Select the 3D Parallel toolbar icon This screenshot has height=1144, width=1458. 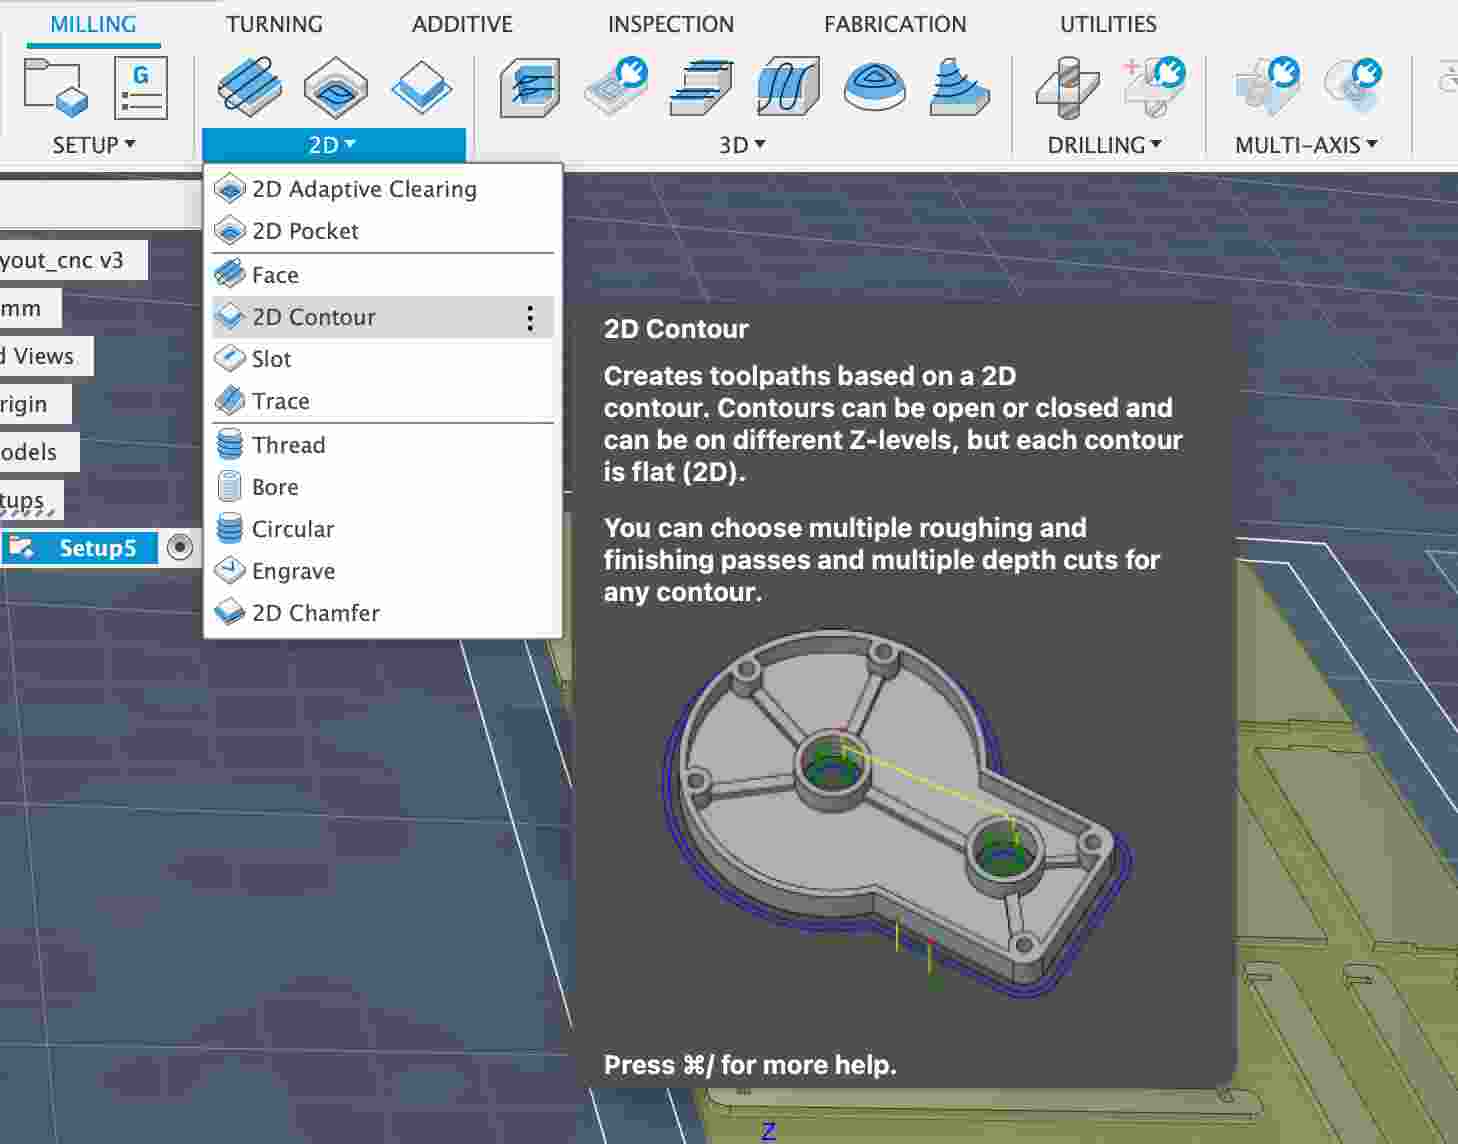point(788,87)
